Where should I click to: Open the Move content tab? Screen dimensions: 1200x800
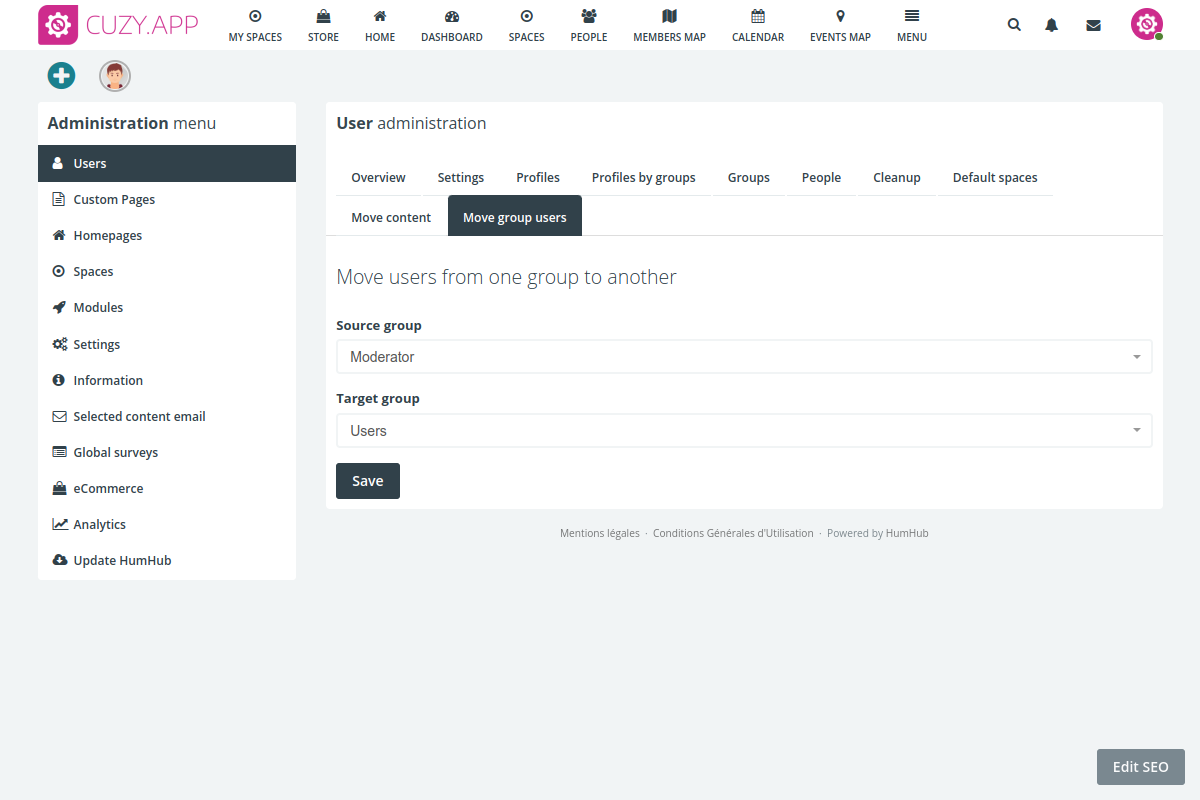[x=391, y=217]
